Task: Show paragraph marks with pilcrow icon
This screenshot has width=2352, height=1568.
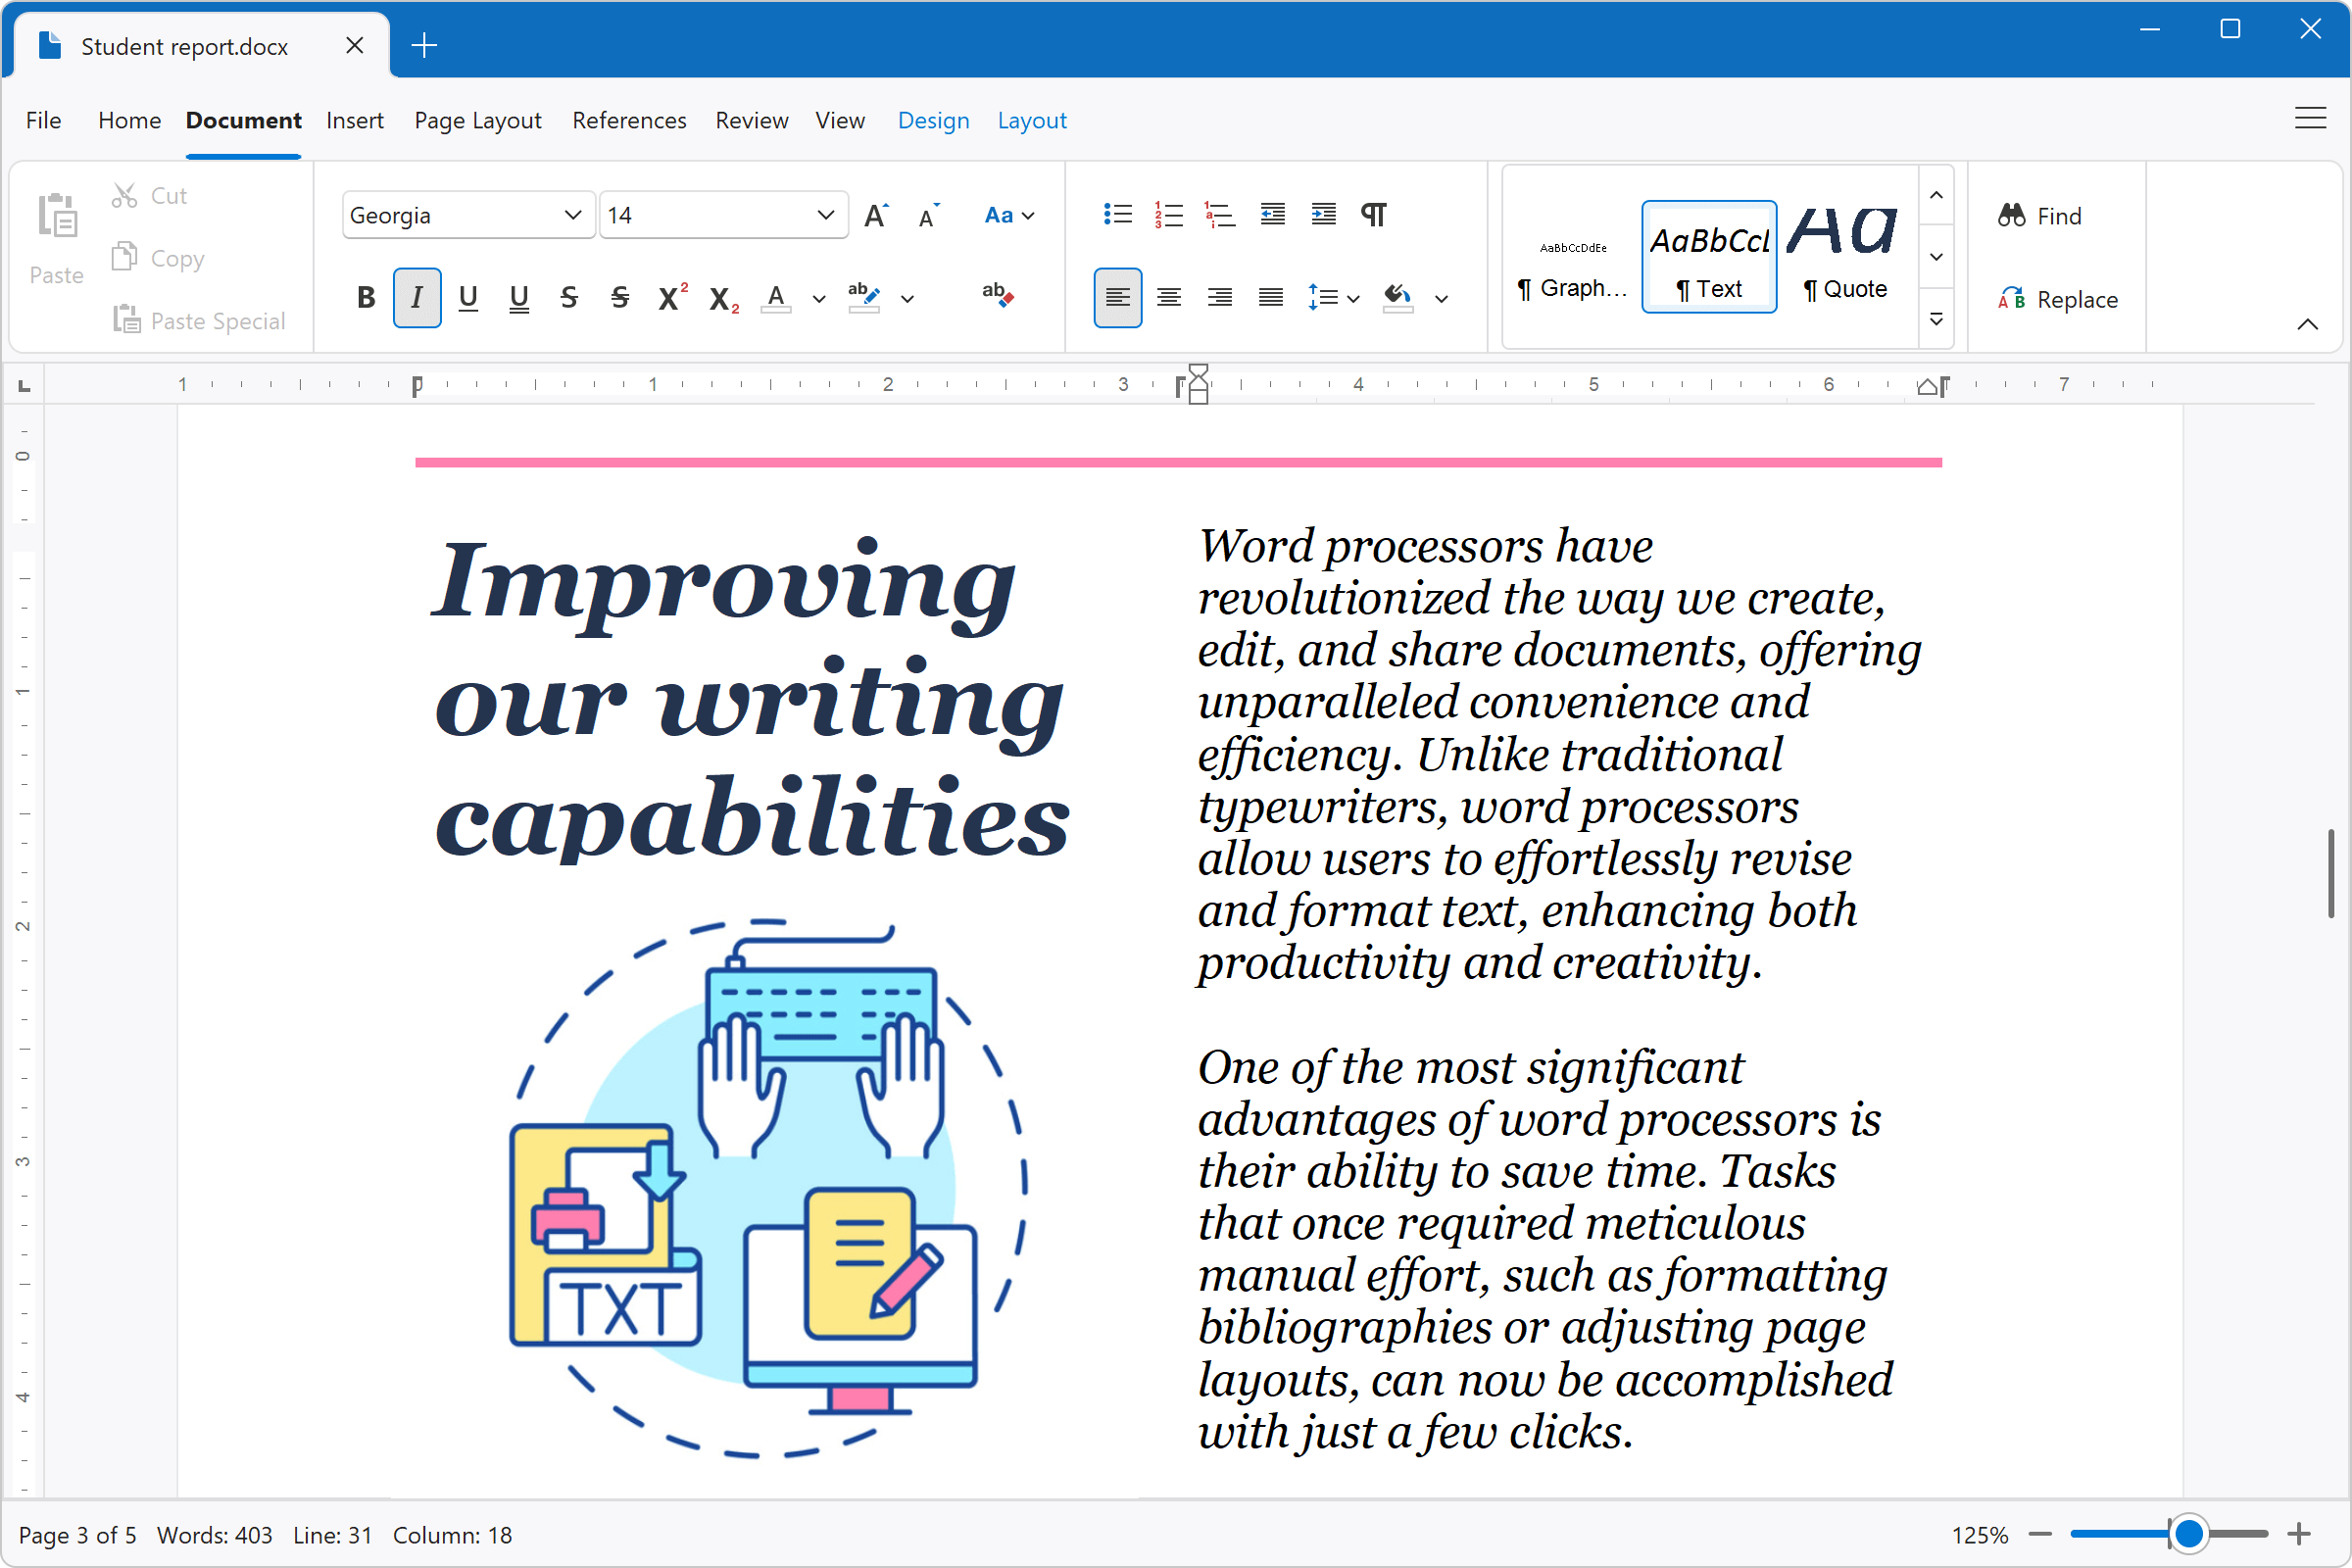Action: point(1374,214)
